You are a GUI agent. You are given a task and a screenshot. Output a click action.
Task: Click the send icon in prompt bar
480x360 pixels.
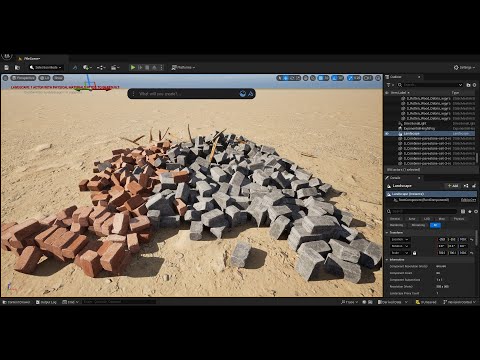pyautogui.click(x=251, y=94)
